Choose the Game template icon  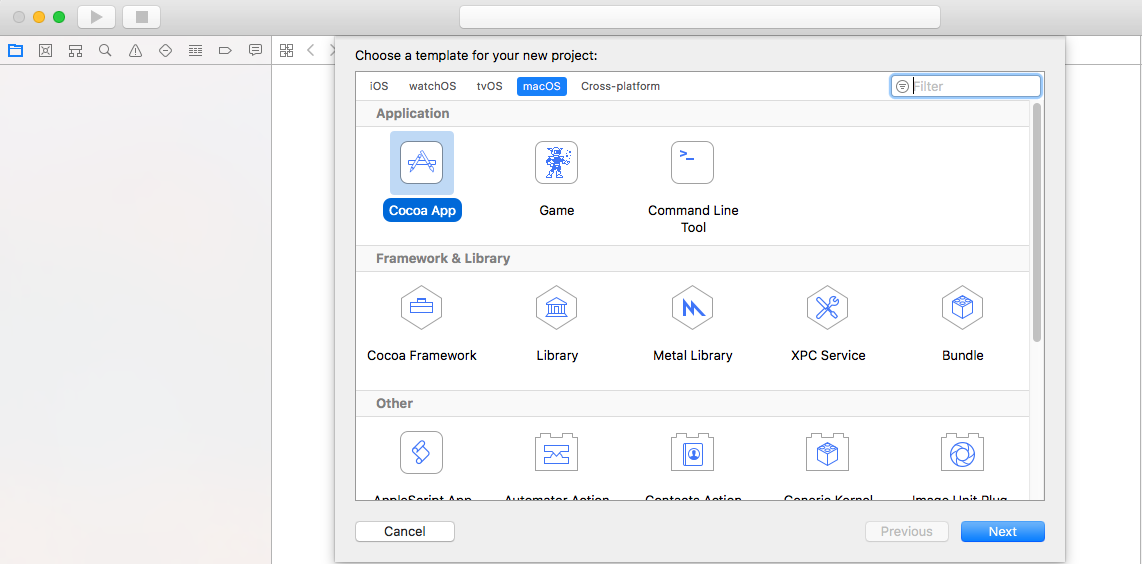(x=556, y=162)
